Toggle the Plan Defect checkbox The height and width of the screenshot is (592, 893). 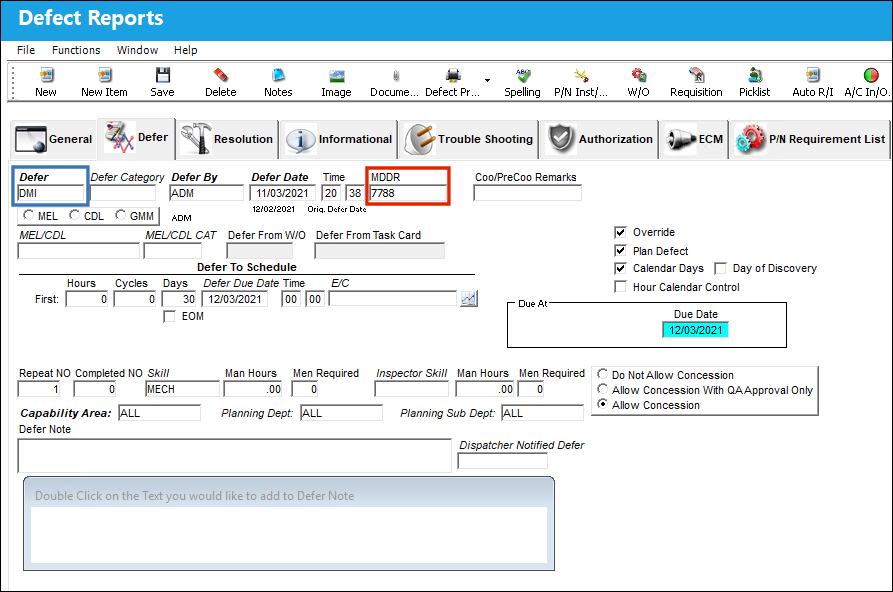point(620,251)
